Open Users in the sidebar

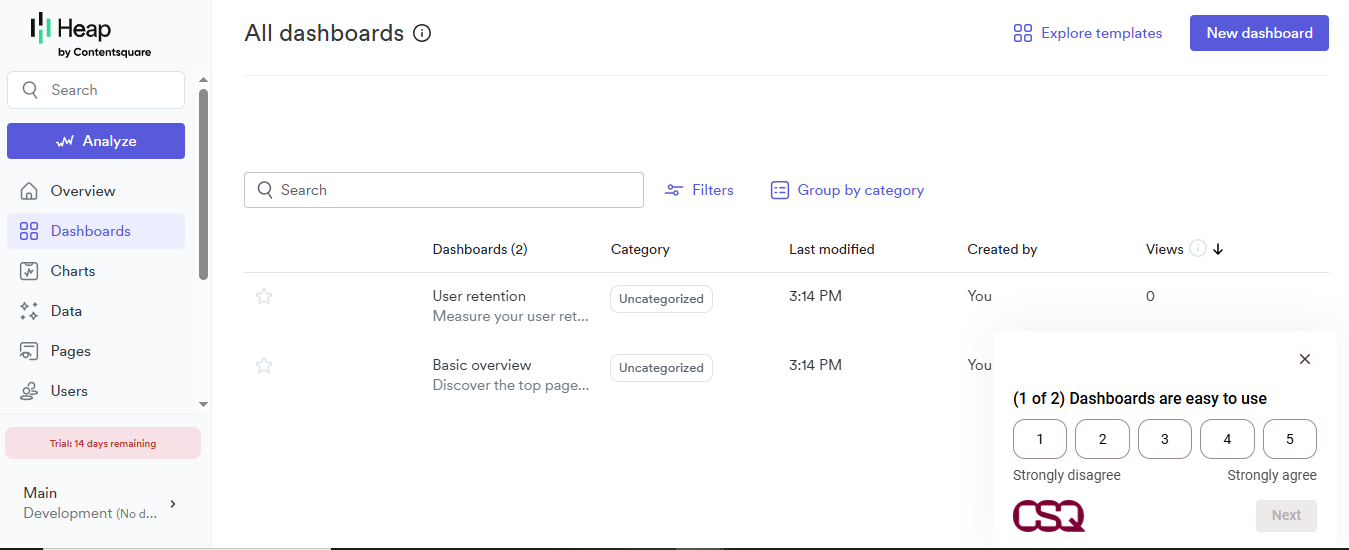(96, 391)
